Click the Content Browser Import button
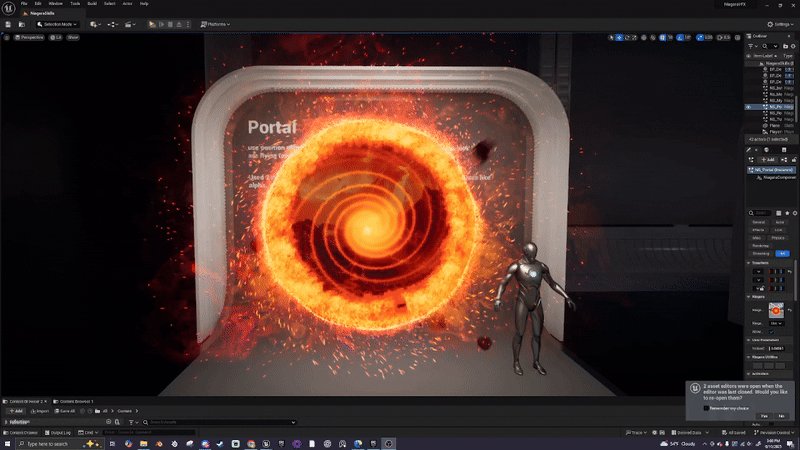800x450 pixels. pyautogui.click(x=39, y=411)
